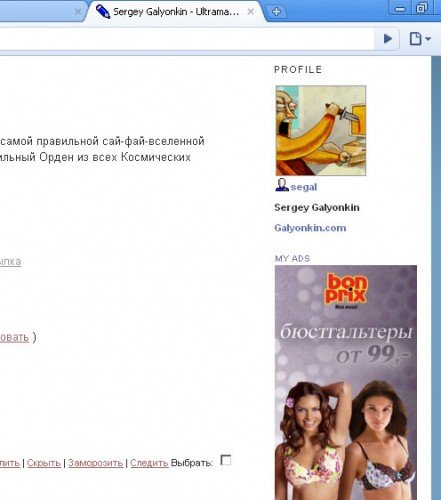
Task: Switch to the Sergey Galyonkin tab
Action: 176,12
